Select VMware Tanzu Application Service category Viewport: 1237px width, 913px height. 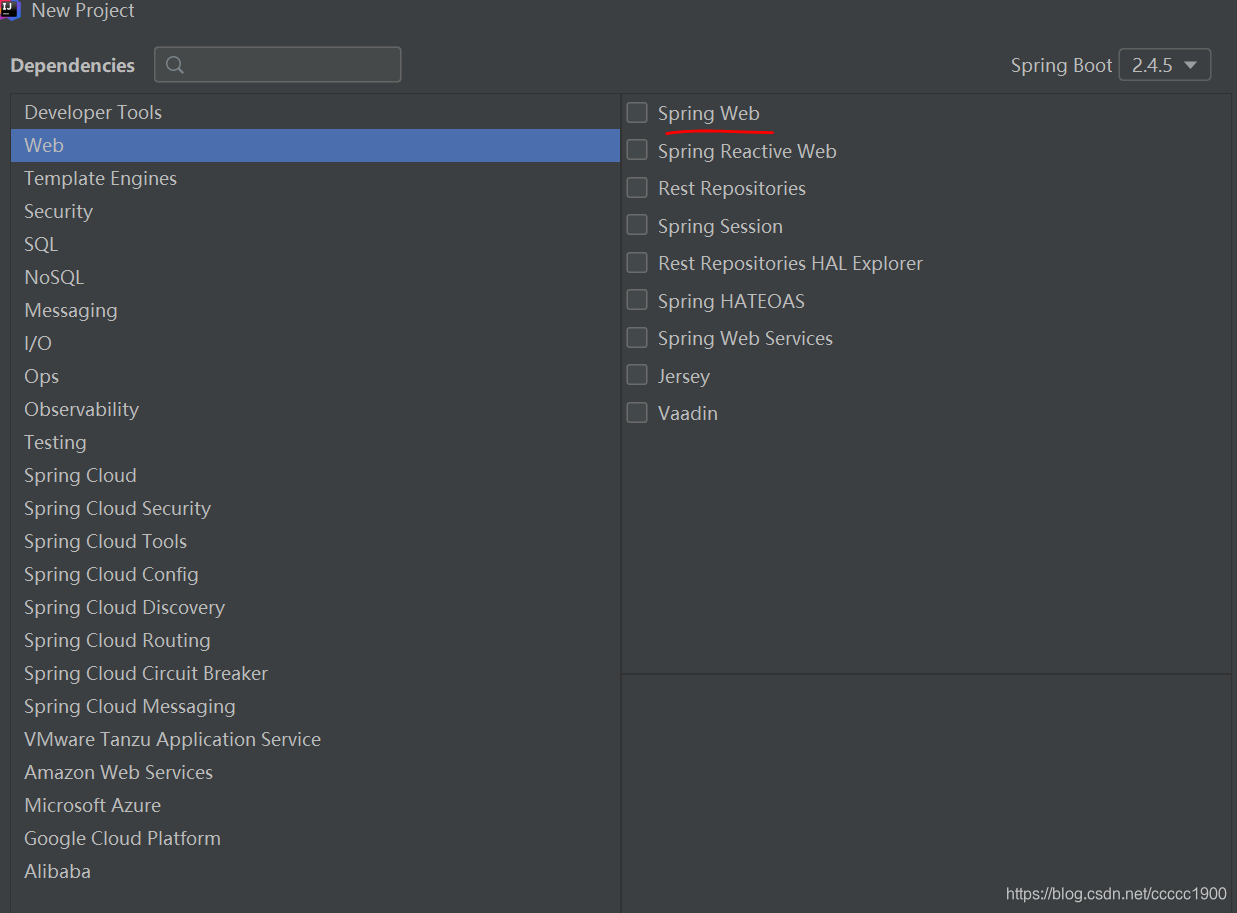(315, 739)
